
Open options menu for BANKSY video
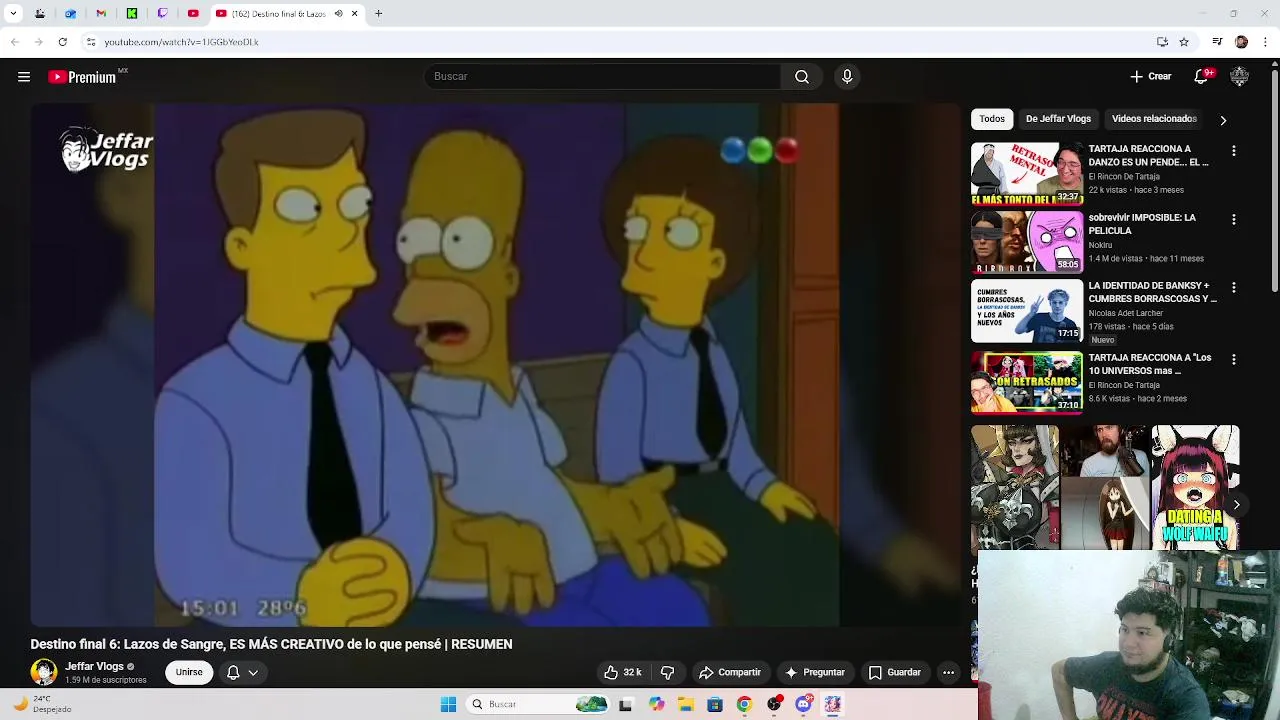(1234, 287)
